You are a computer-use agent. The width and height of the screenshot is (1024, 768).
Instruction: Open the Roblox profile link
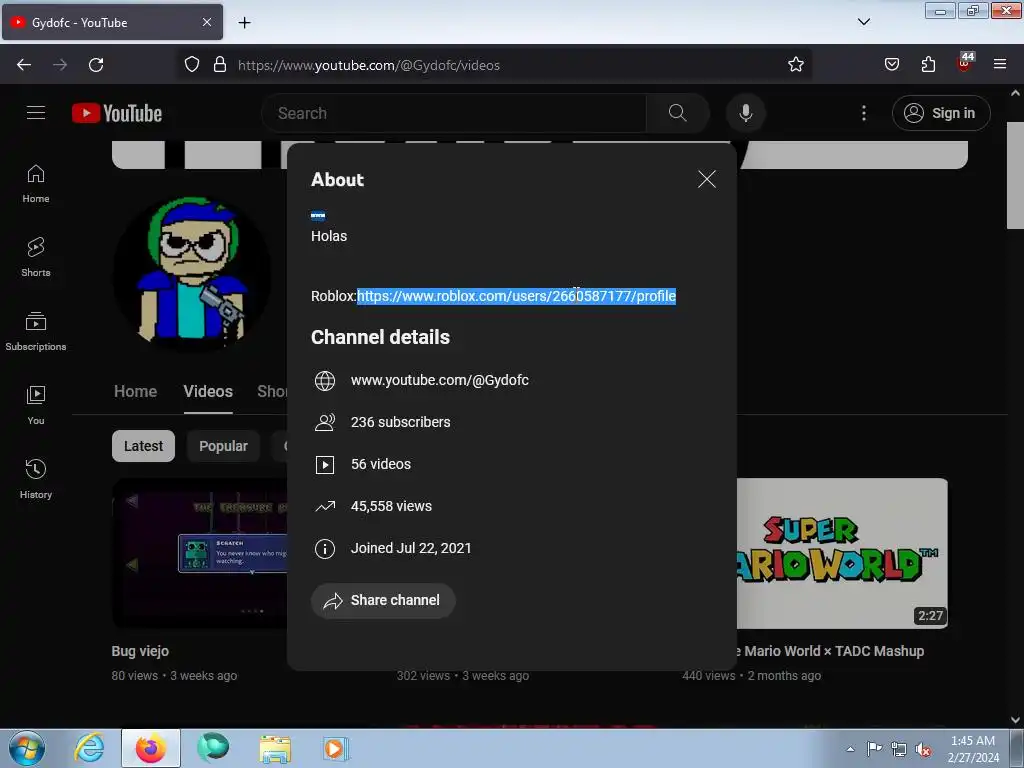pos(516,296)
